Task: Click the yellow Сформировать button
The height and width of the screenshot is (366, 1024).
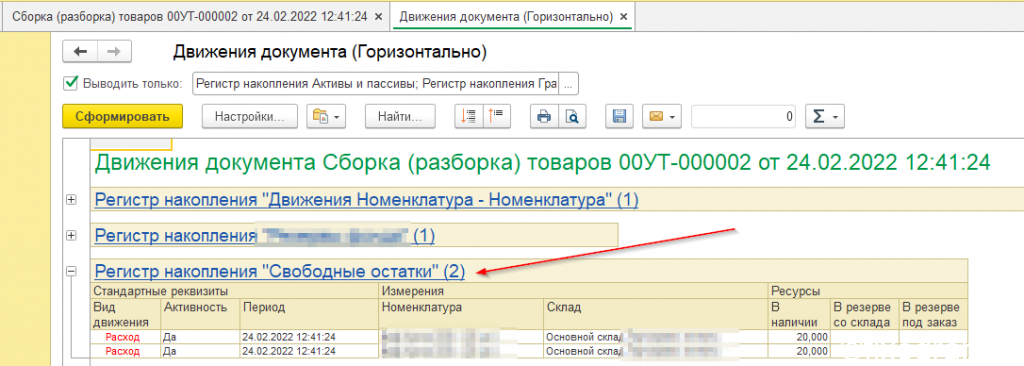Action: tap(122, 117)
